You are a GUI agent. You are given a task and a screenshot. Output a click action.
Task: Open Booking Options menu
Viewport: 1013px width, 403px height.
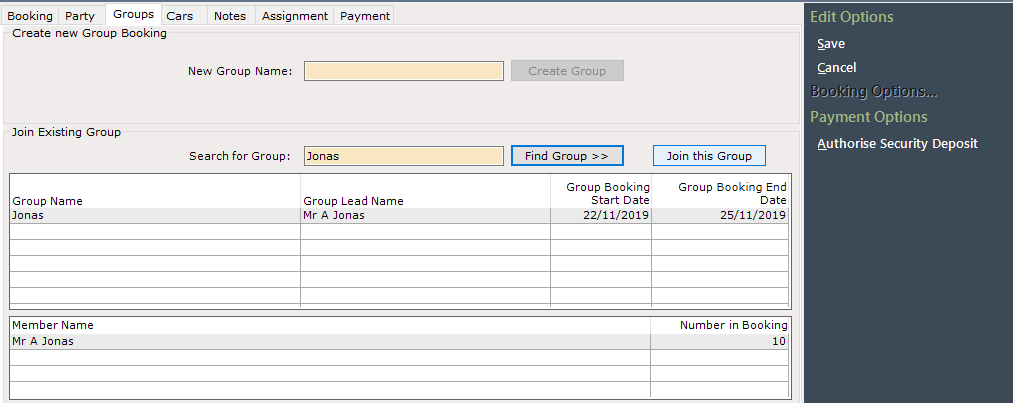873,92
